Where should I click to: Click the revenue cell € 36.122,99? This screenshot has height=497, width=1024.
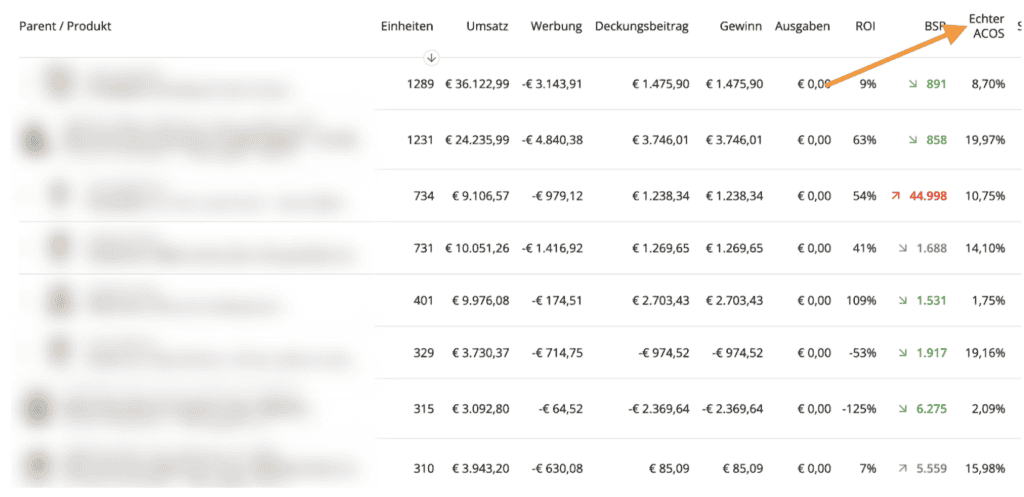click(477, 84)
